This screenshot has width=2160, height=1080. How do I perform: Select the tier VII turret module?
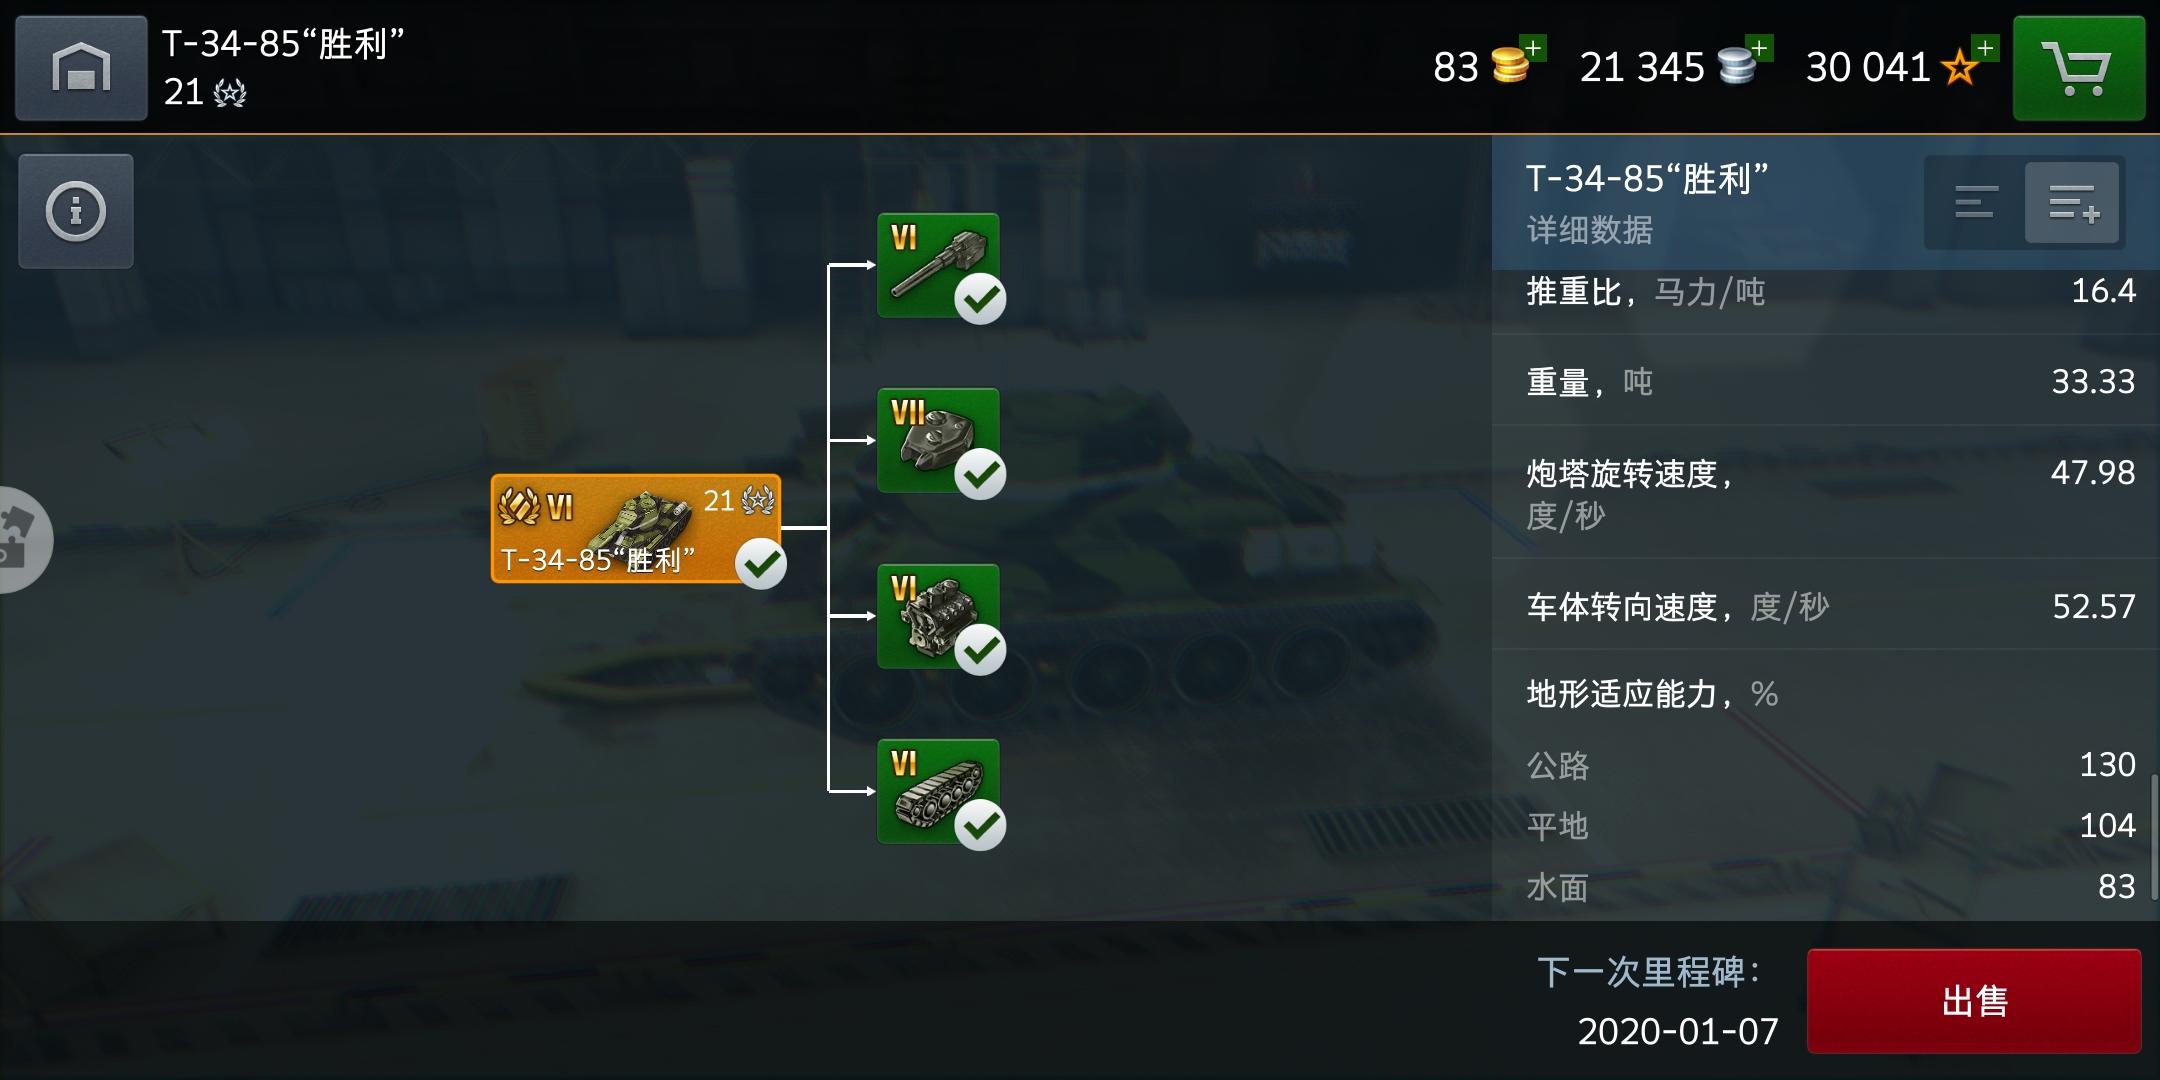(938, 440)
